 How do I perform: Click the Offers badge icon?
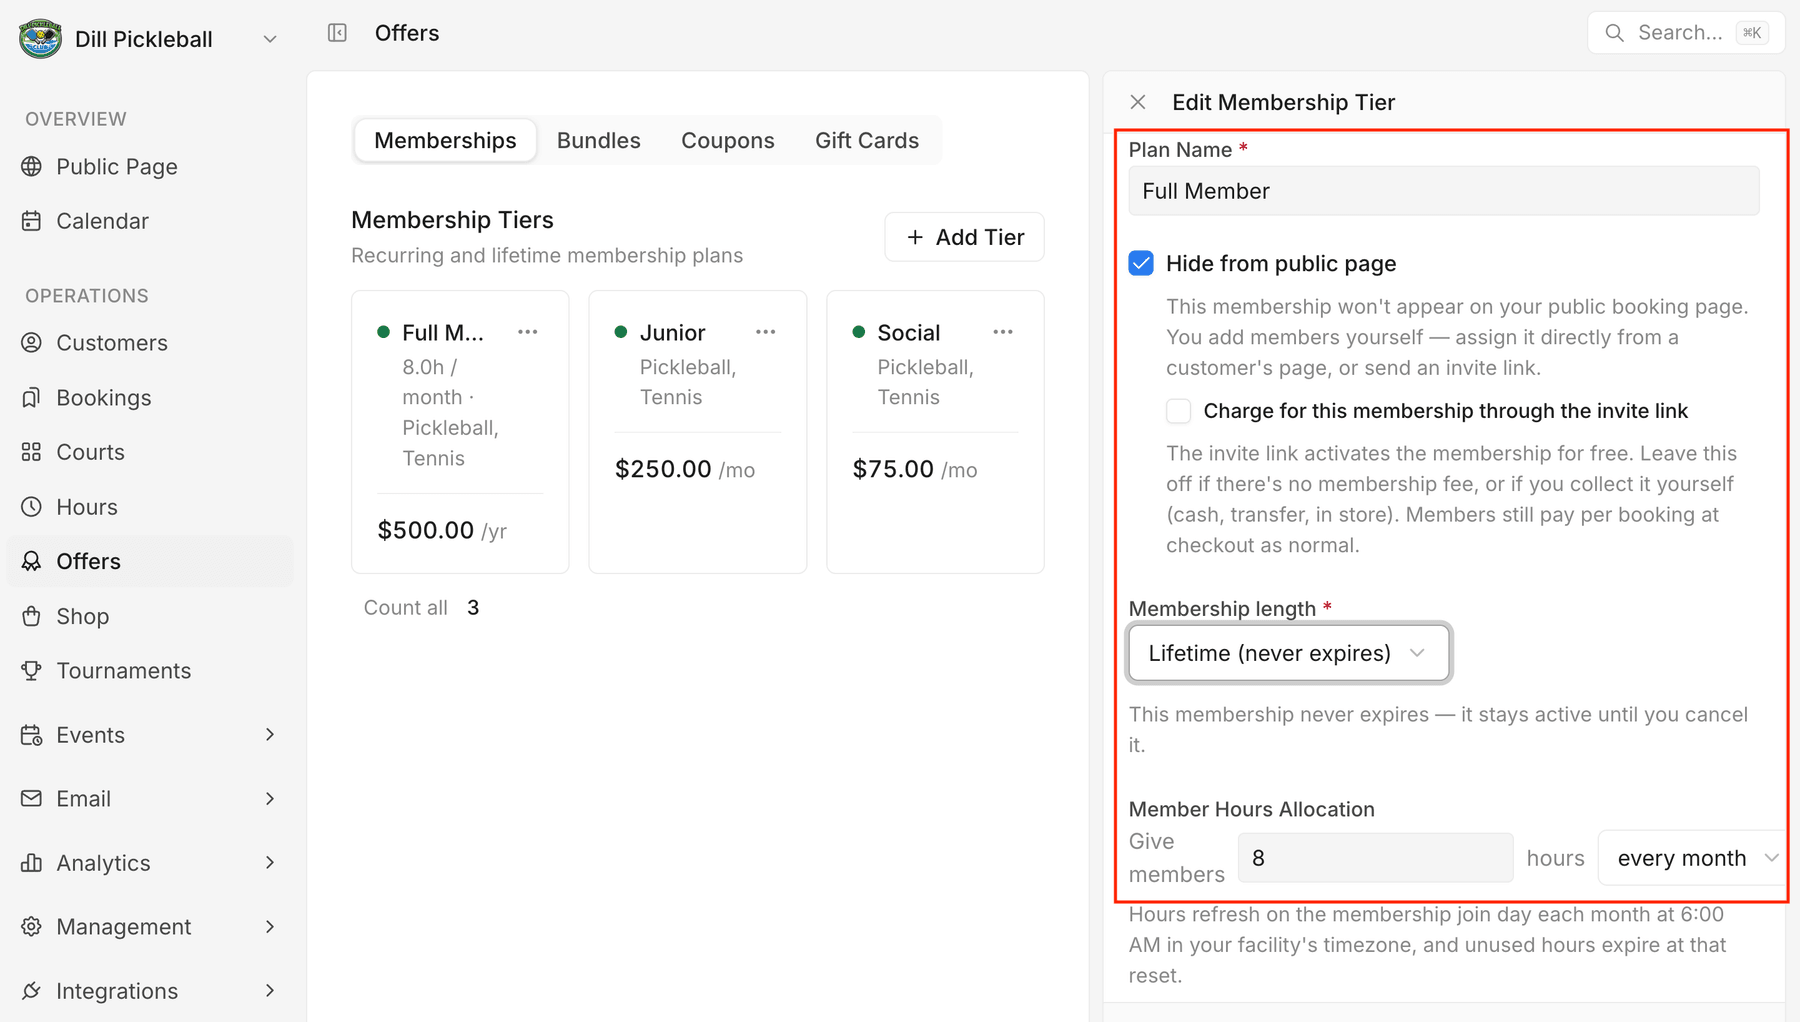point(32,561)
